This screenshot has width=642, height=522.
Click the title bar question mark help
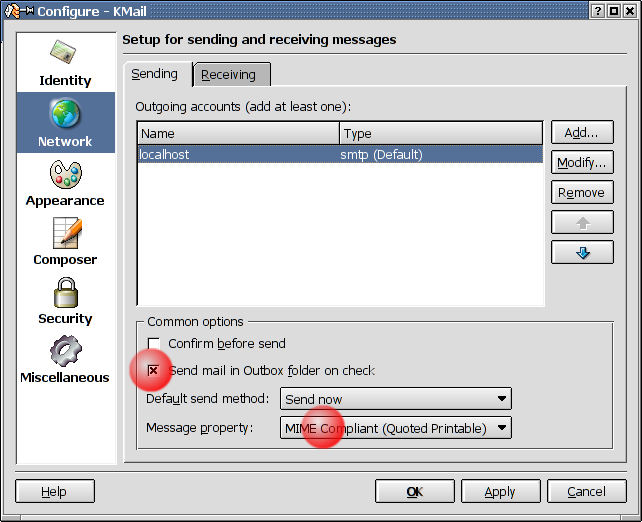click(x=598, y=11)
